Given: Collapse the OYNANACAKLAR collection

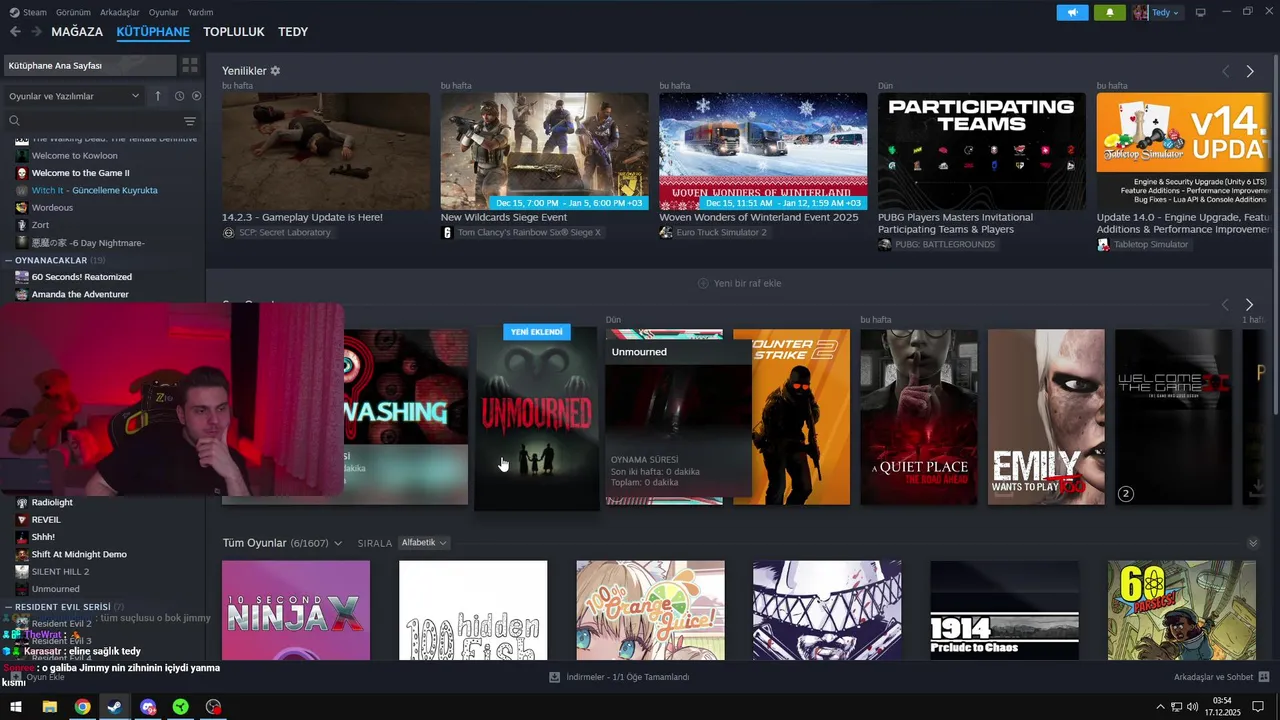Looking at the screenshot, I should coord(8,260).
